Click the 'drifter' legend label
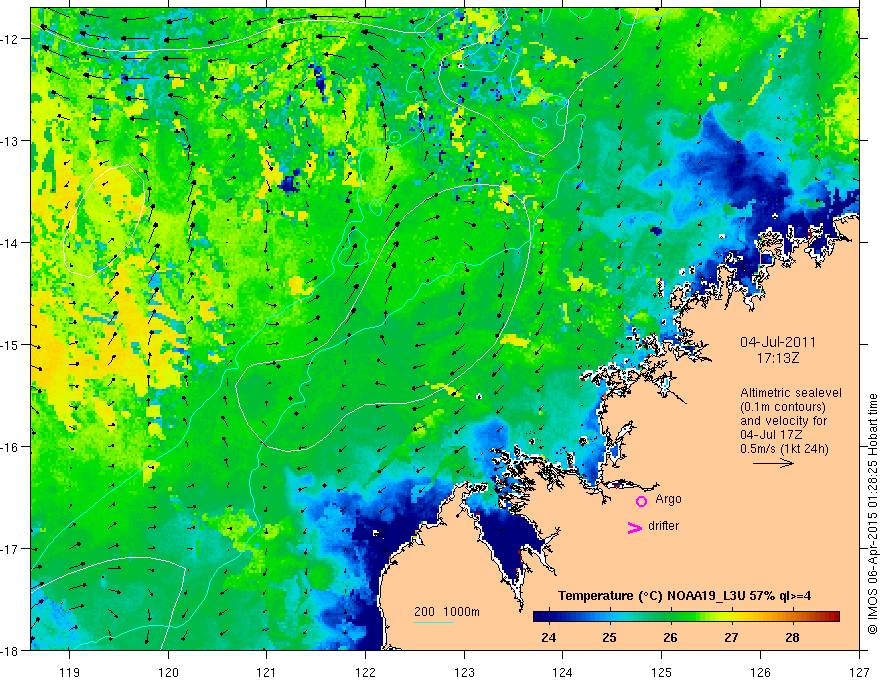 pyautogui.click(x=663, y=526)
